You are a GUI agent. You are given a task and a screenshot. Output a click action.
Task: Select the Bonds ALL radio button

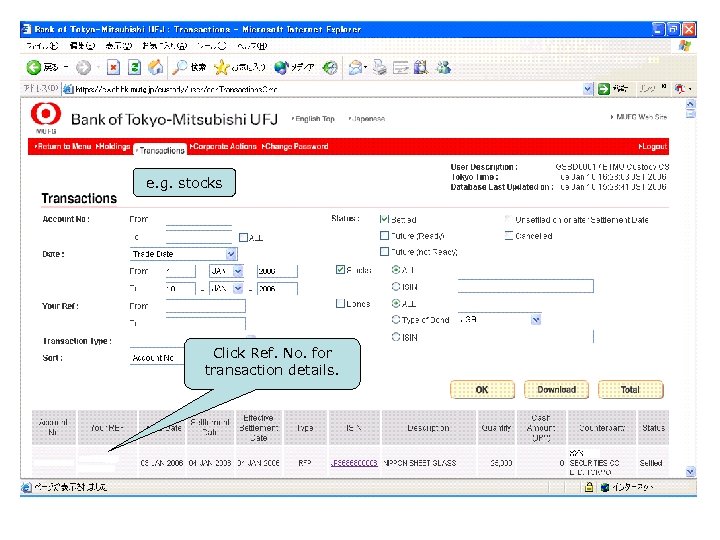pos(395,303)
